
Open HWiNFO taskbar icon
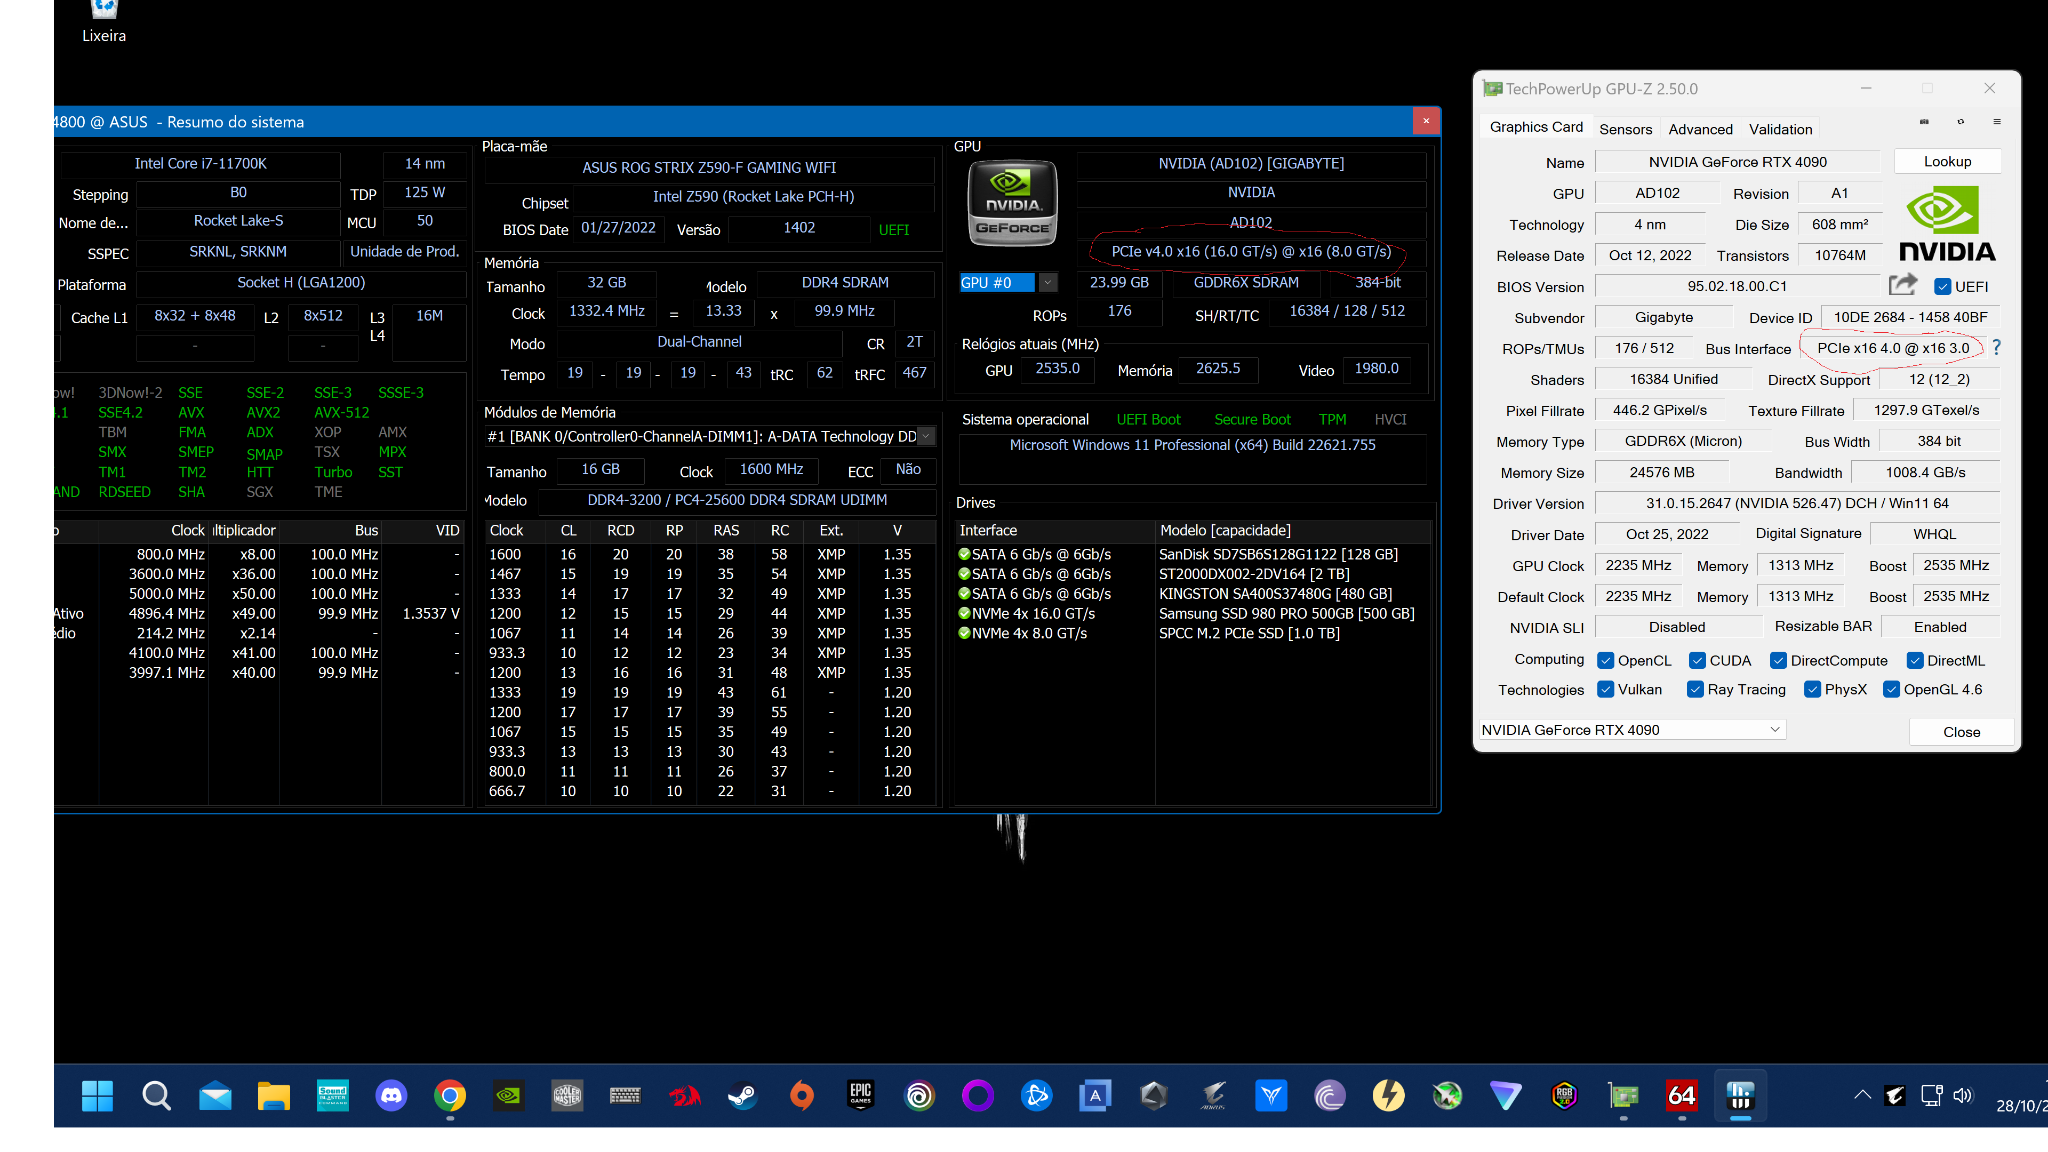pos(1740,1096)
